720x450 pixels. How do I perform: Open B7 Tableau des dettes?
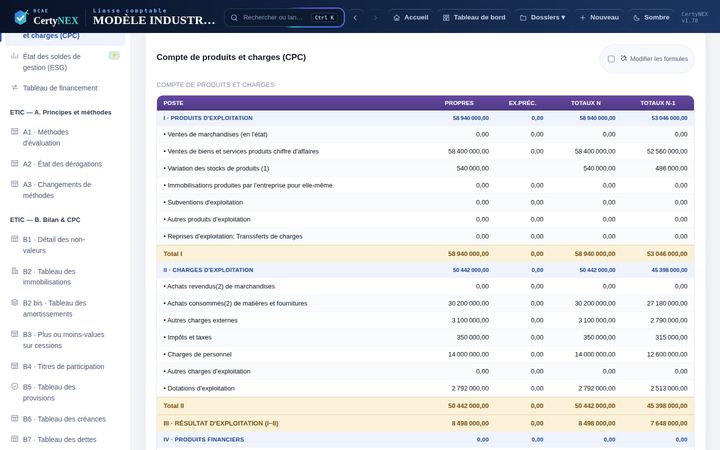pos(65,439)
